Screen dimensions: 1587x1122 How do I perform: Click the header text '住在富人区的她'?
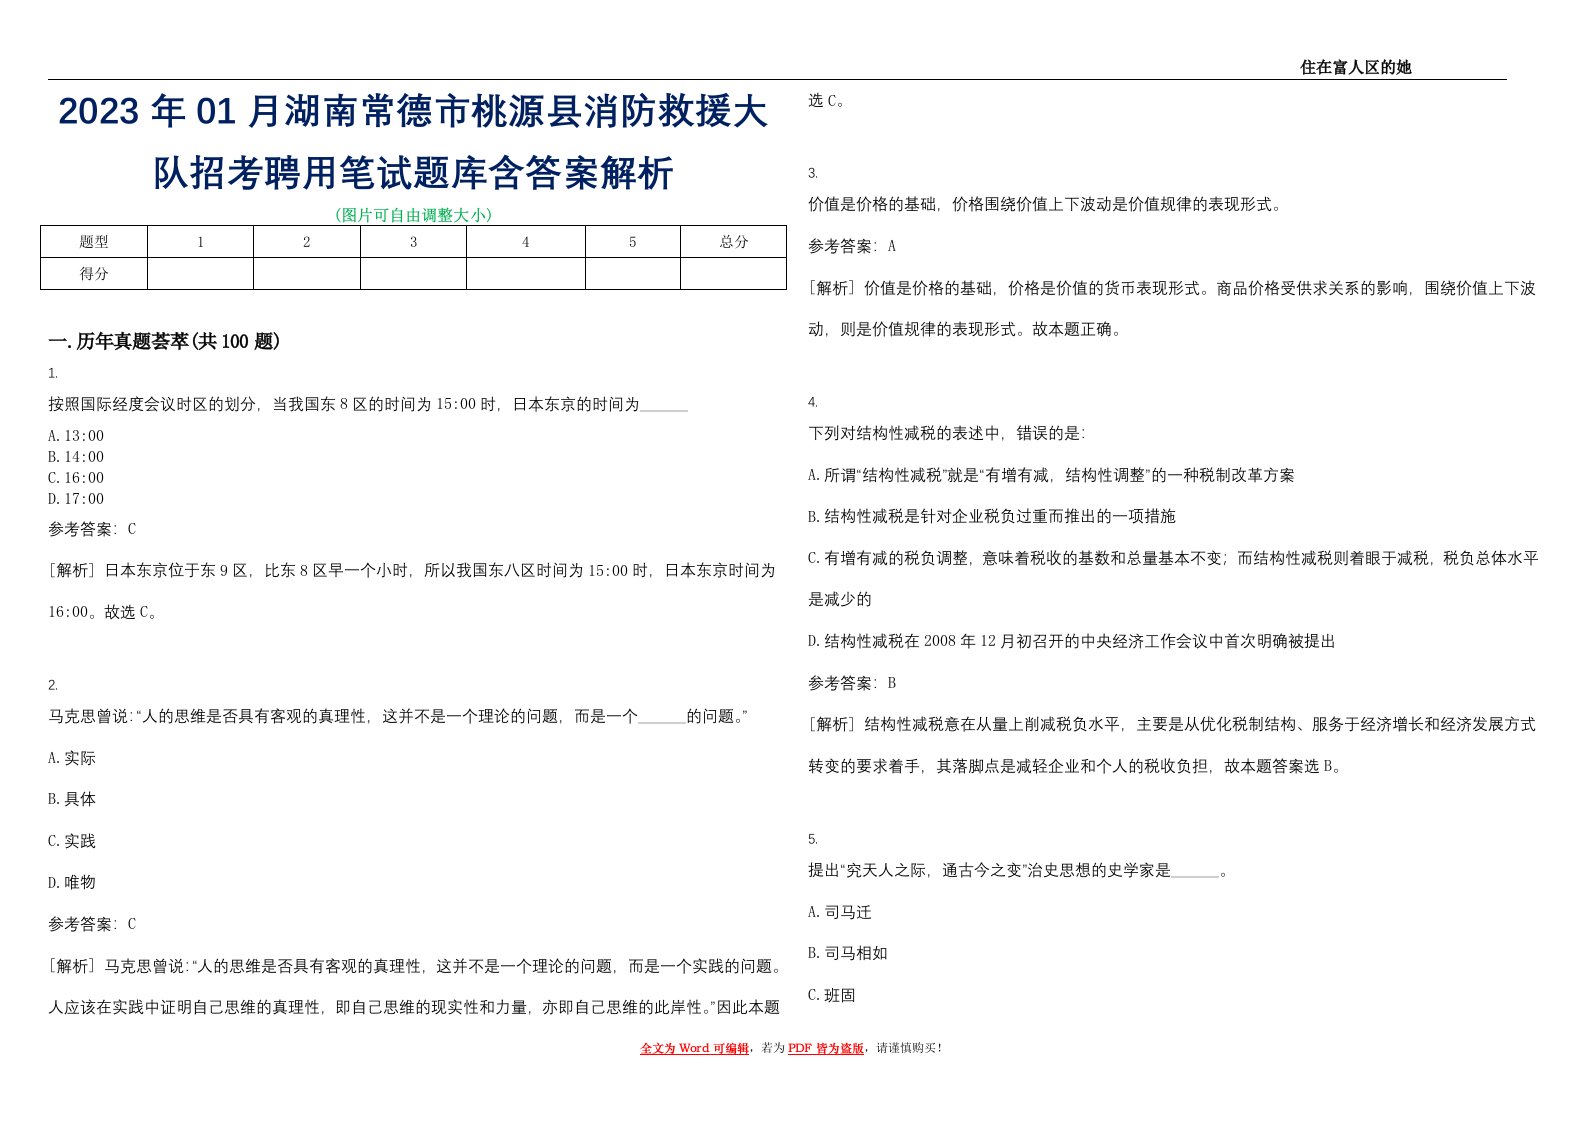click(x=1355, y=67)
